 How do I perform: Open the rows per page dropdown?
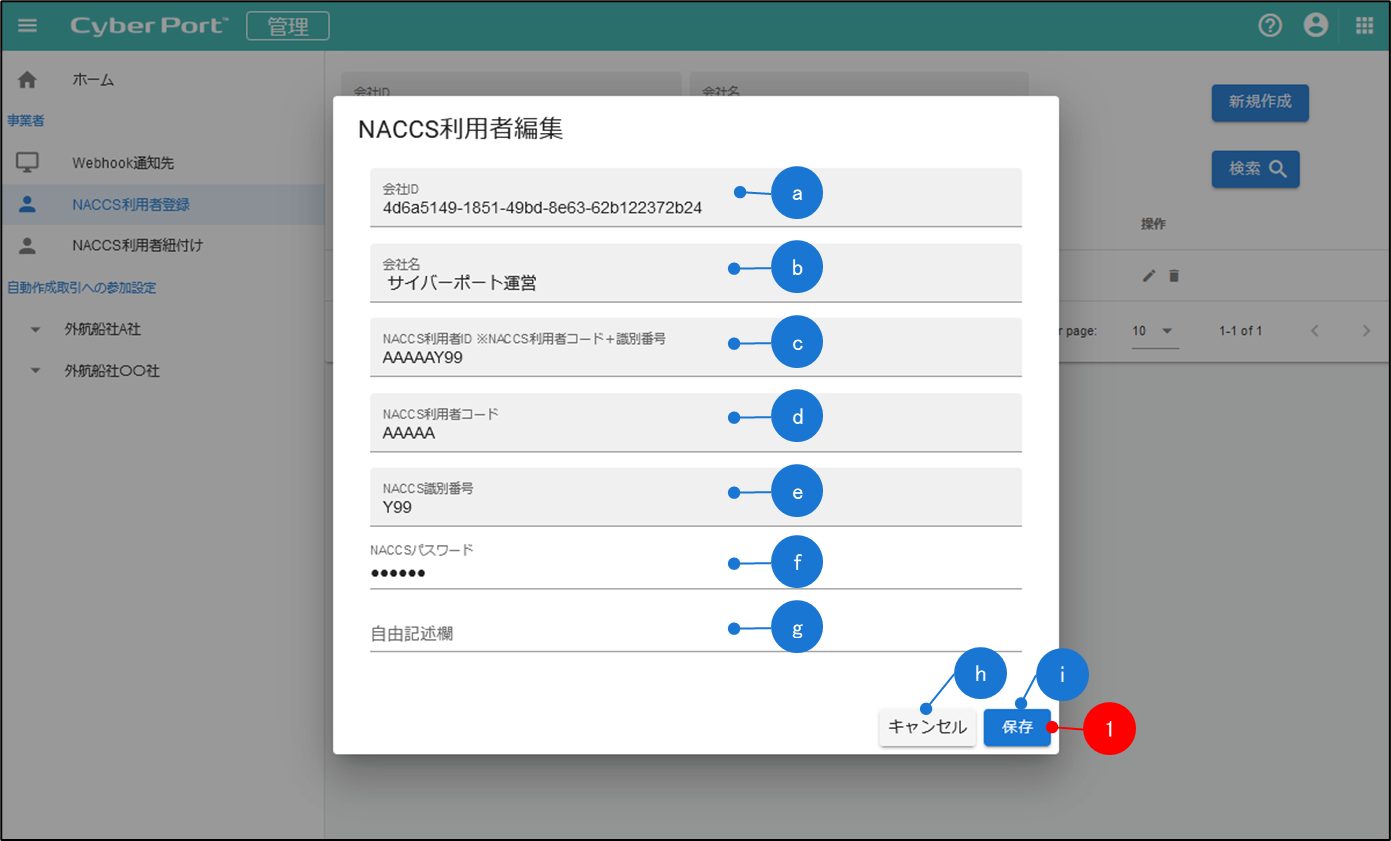pyautogui.click(x=1154, y=331)
